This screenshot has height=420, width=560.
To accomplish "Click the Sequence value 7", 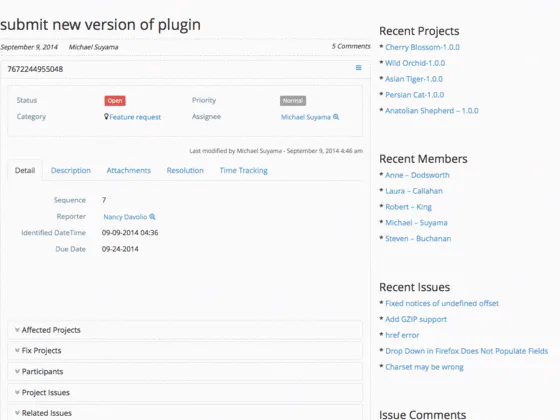I will (104, 200).
